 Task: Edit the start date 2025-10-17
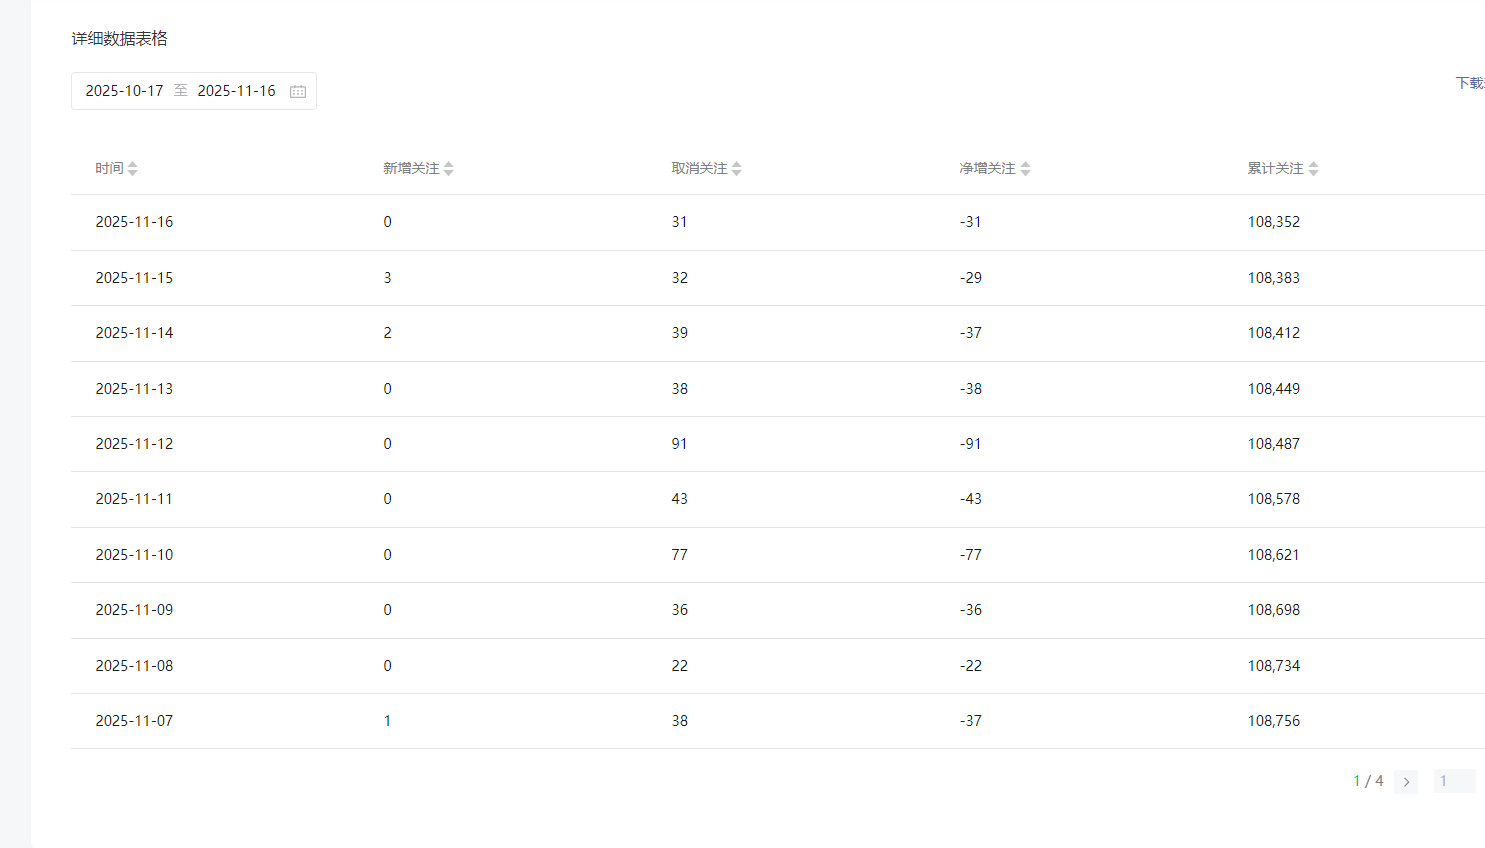(x=124, y=91)
